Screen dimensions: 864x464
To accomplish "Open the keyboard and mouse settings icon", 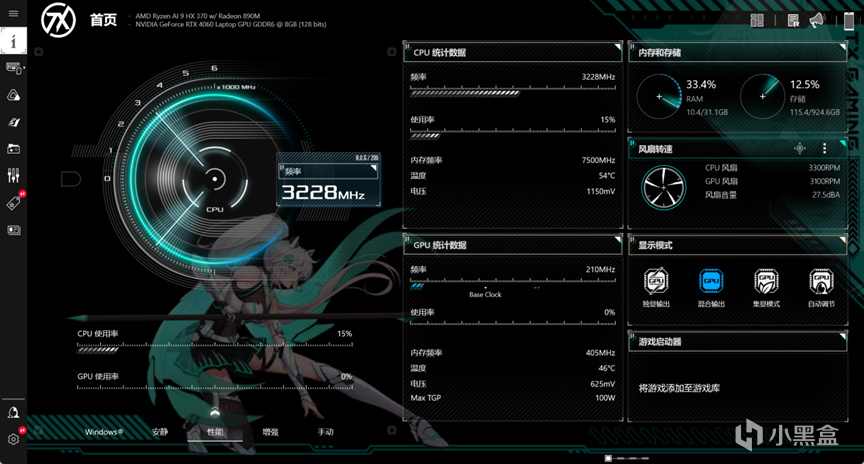I will [14, 68].
